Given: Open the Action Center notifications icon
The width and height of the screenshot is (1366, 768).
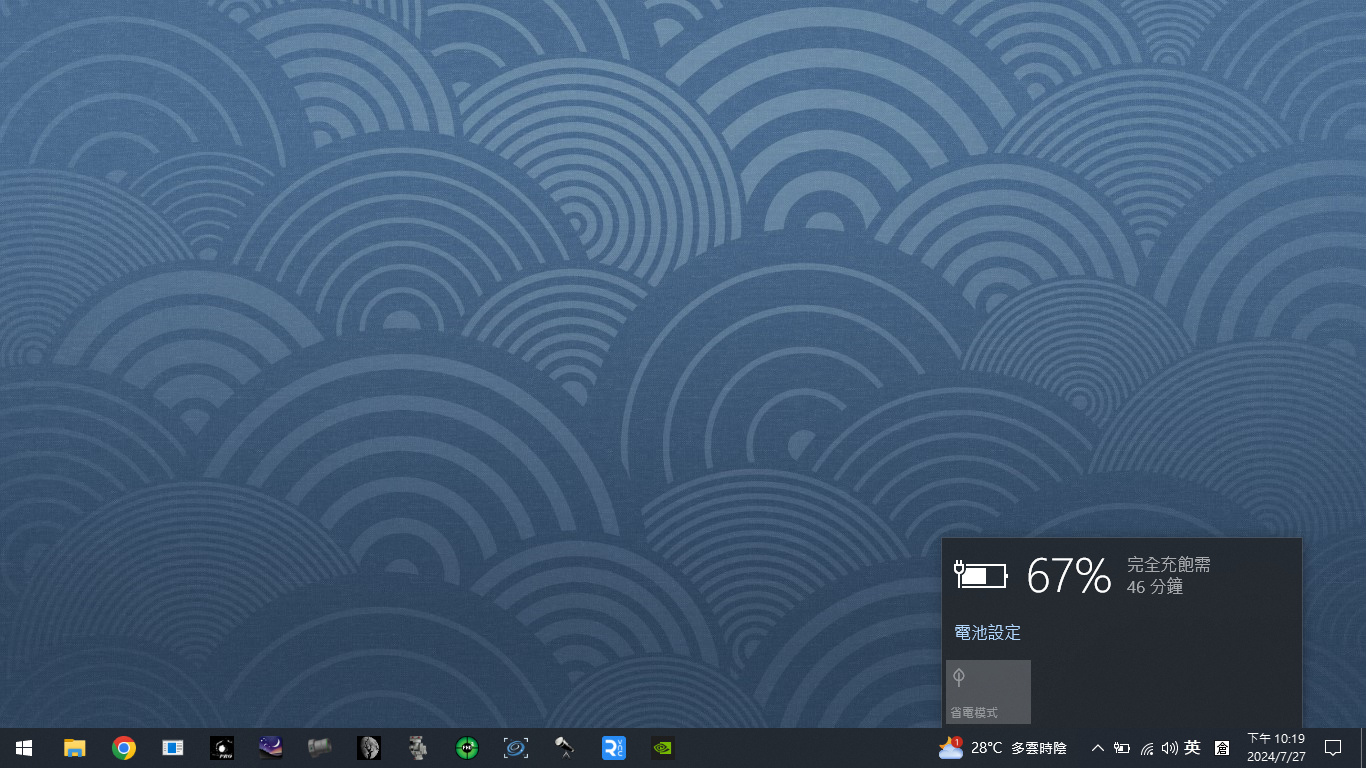Looking at the screenshot, I should (x=1332, y=748).
